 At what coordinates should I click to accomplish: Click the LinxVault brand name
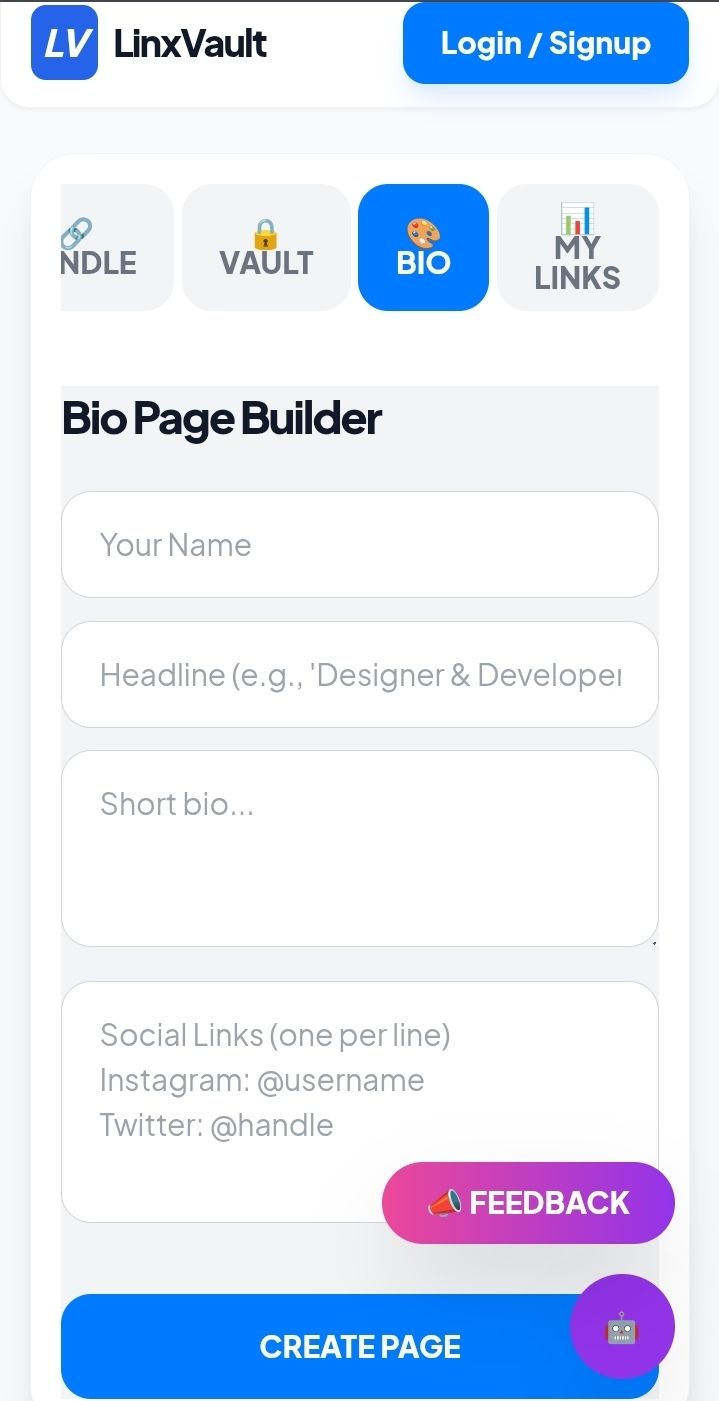190,43
